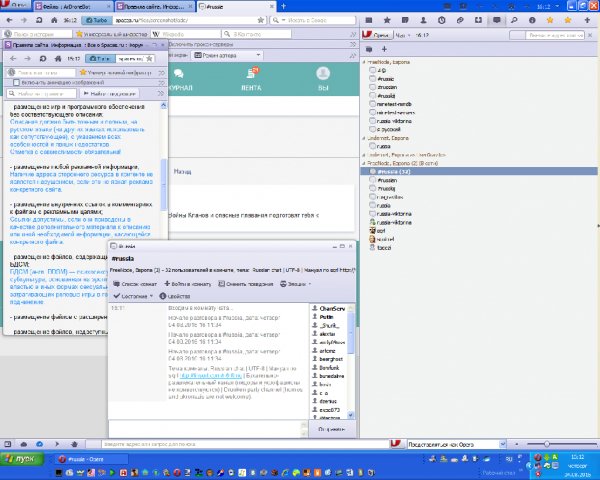
Task: Click the Opera Link cloud icon in status bar
Action: pyautogui.click(x=24, y=444)
